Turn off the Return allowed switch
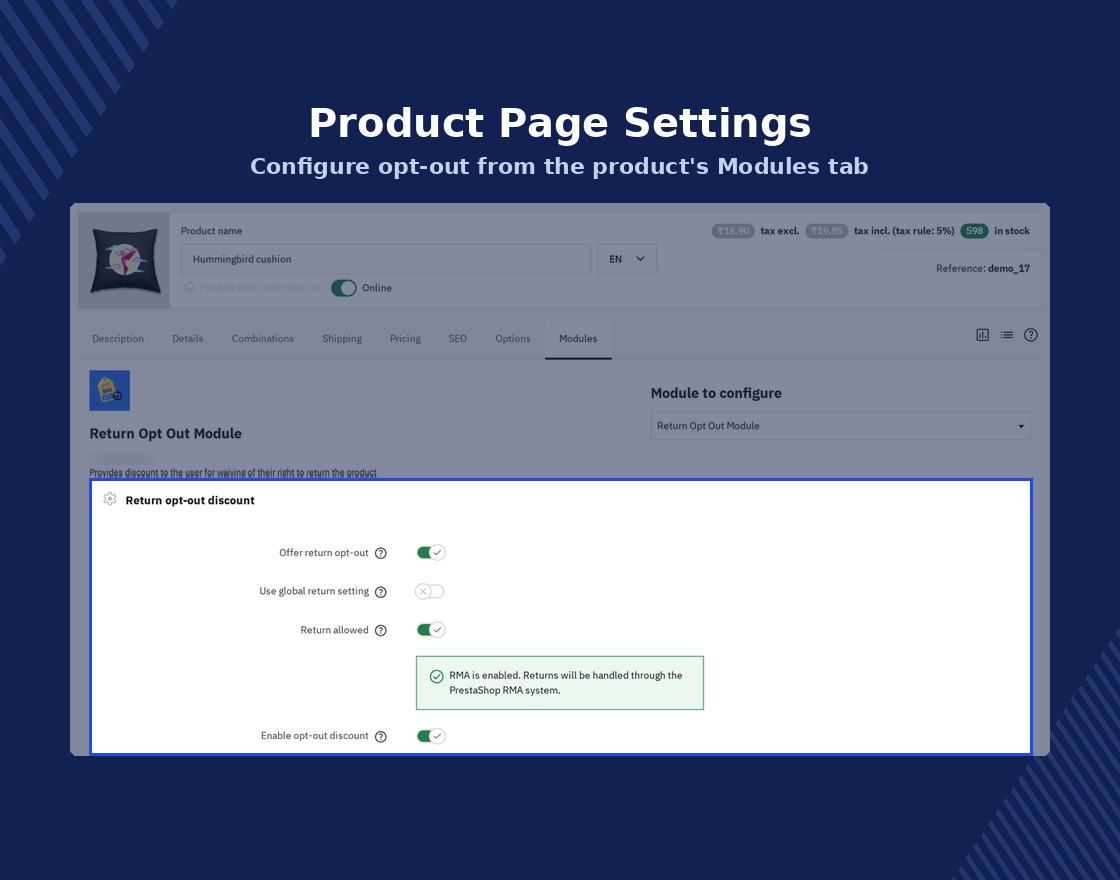Image resolution: width=1120 pixels, height=880 pixels. 431,630
